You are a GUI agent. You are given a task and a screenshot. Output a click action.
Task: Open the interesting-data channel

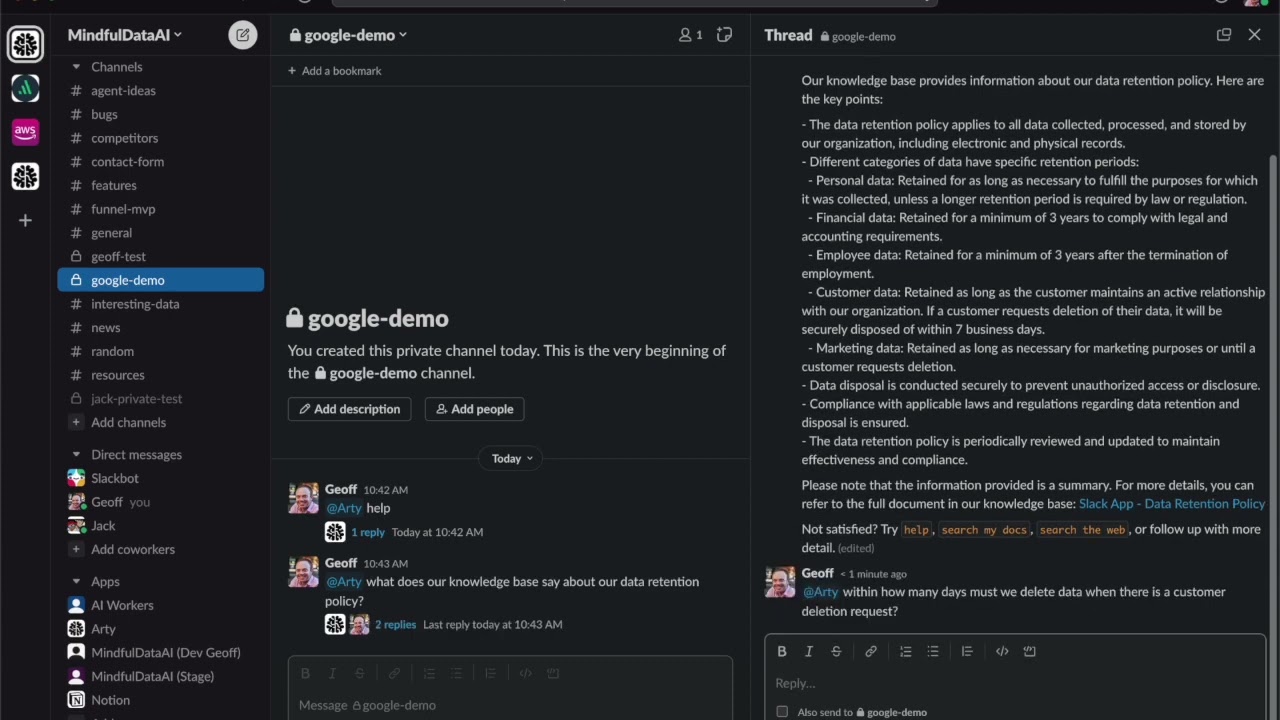(x=161, y=304)
